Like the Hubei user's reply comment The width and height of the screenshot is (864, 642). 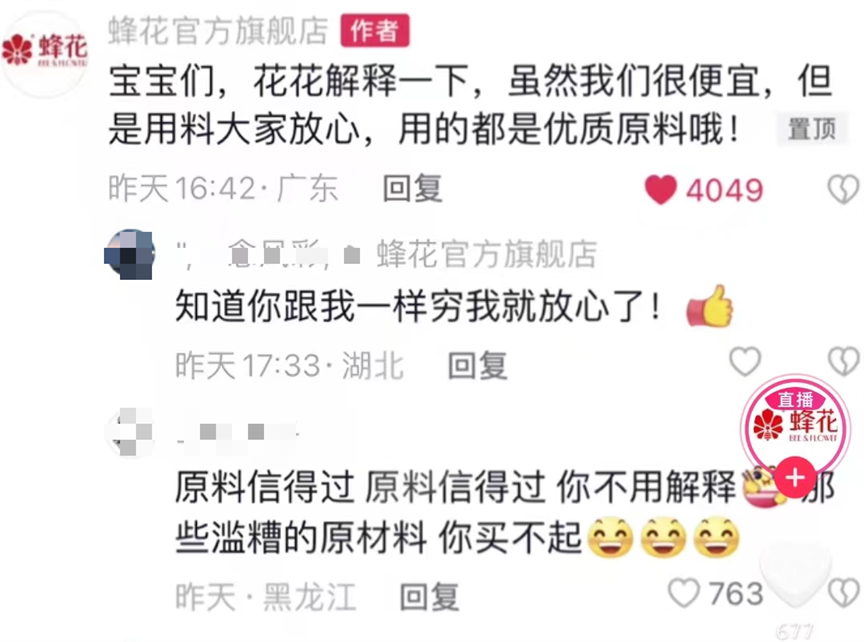745,362
